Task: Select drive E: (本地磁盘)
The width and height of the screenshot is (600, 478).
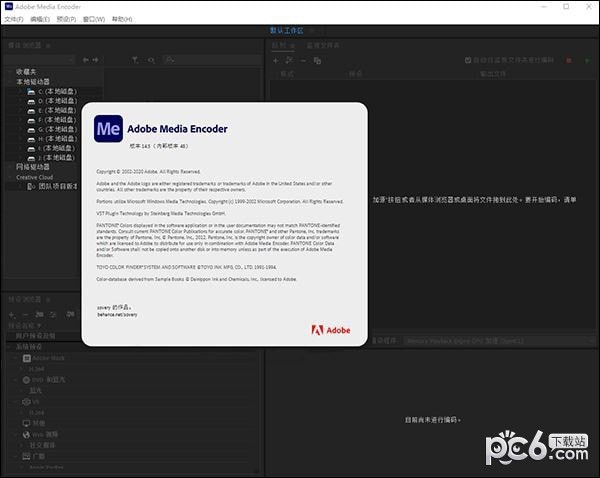Action: (x=57, y=111)
